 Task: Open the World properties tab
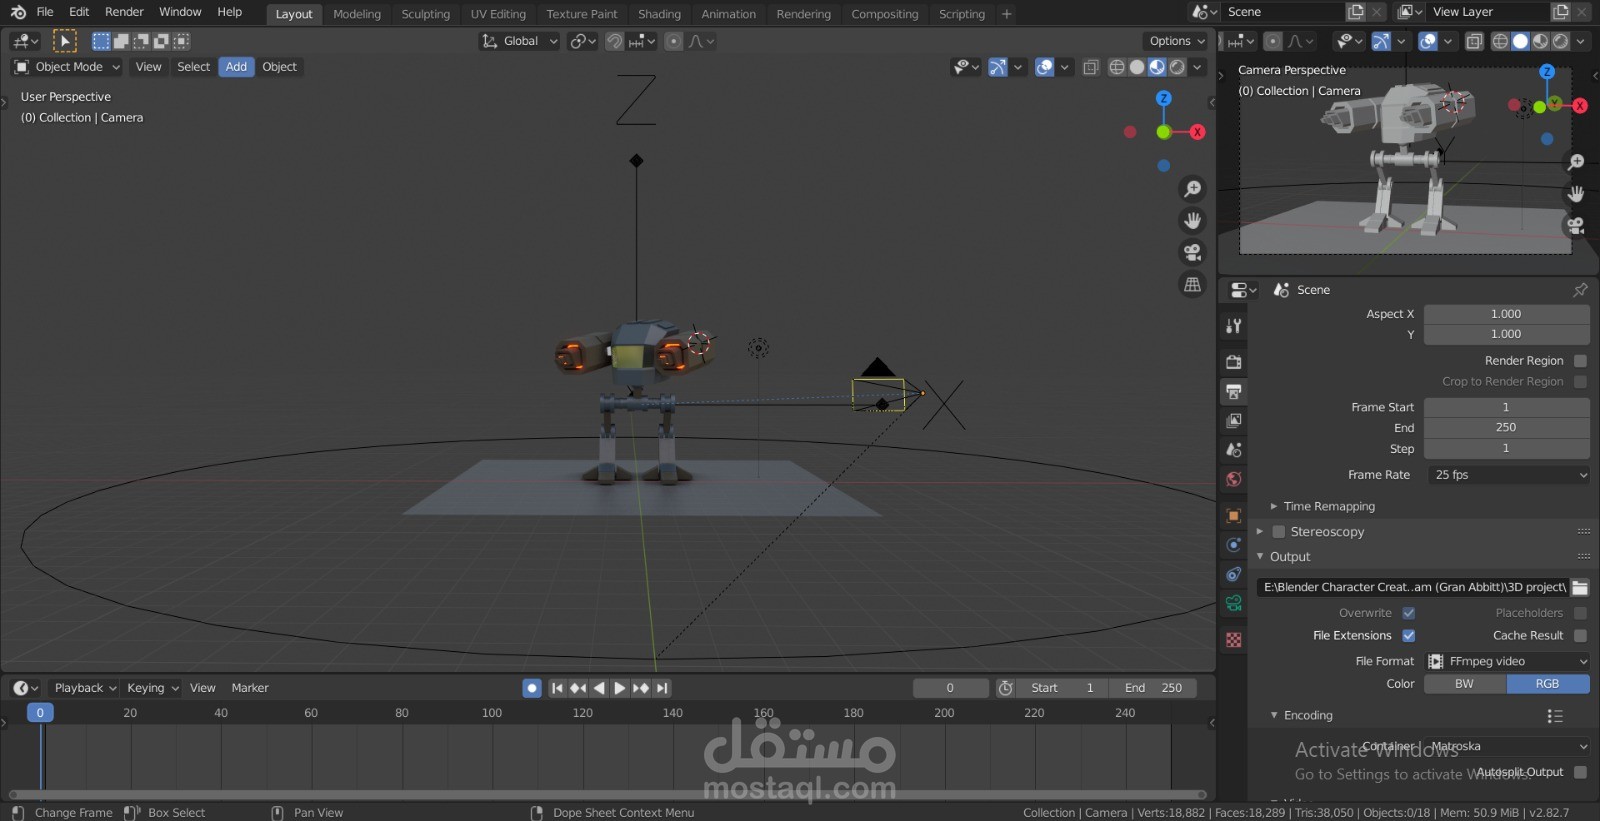(1234, 479)
